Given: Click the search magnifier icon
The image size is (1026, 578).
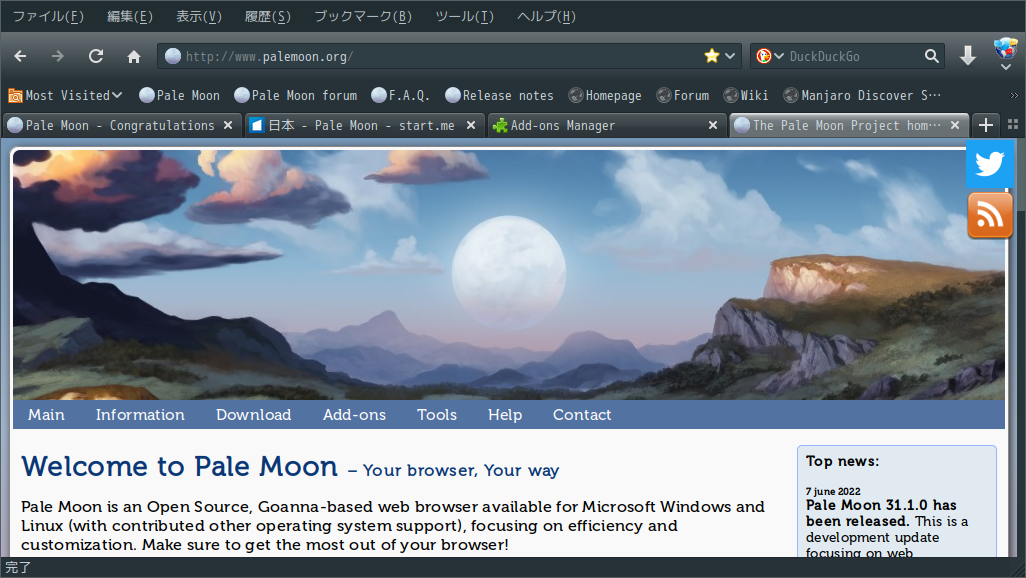Looking at the screenshot, I should click(932, 56).
